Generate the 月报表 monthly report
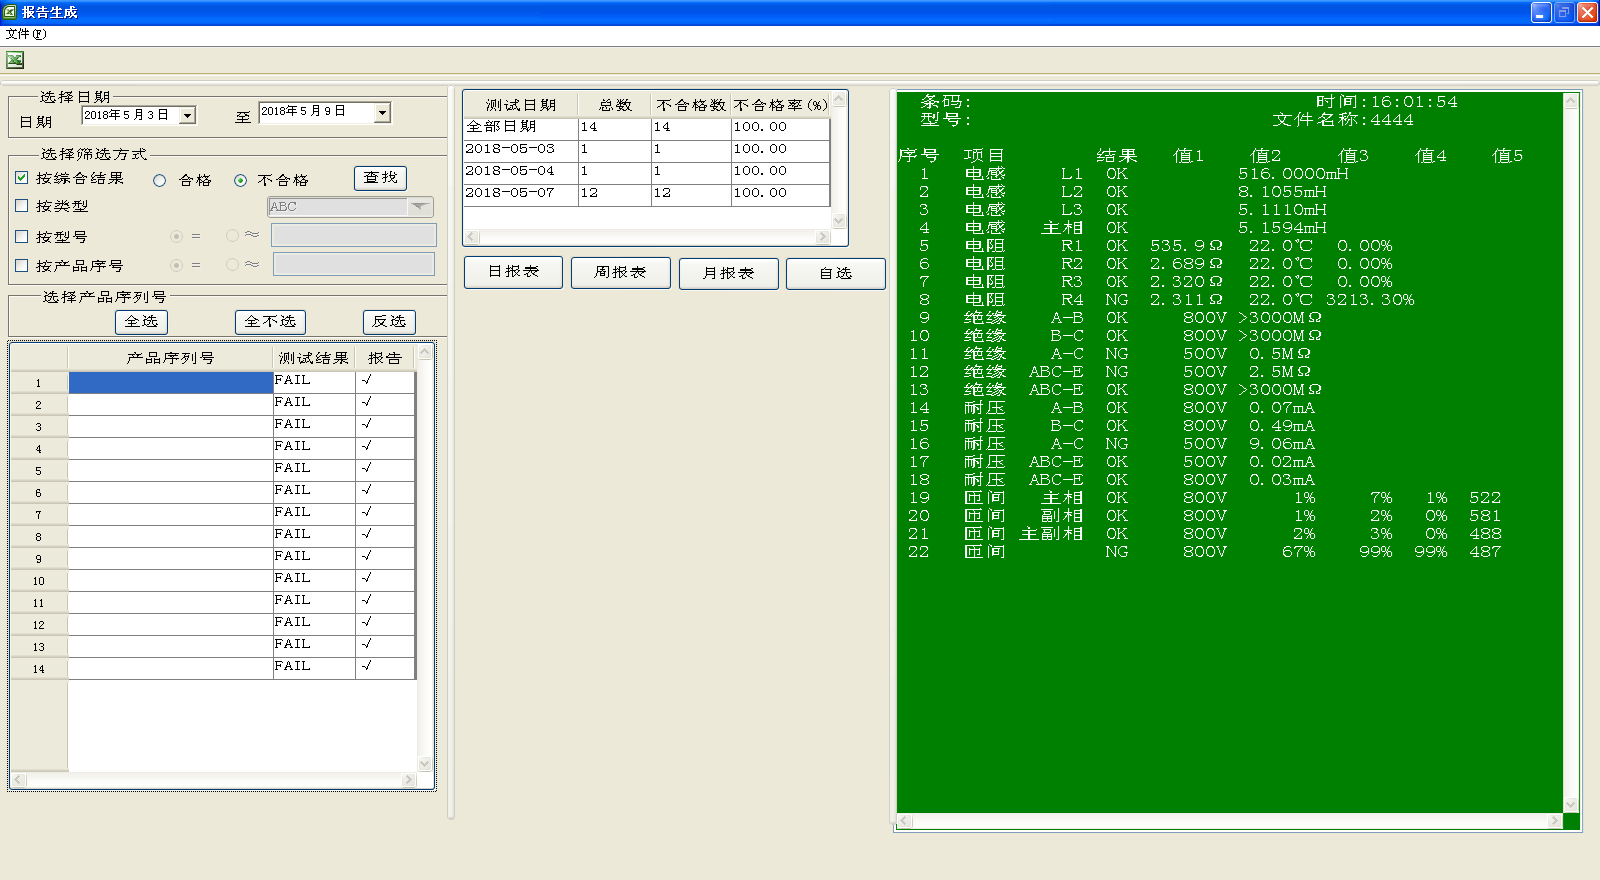 [x=728, y=273]
